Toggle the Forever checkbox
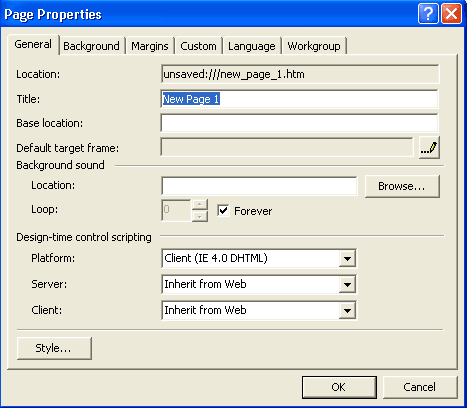This screenshot has width=467, height=408. [x=223, y=211]
